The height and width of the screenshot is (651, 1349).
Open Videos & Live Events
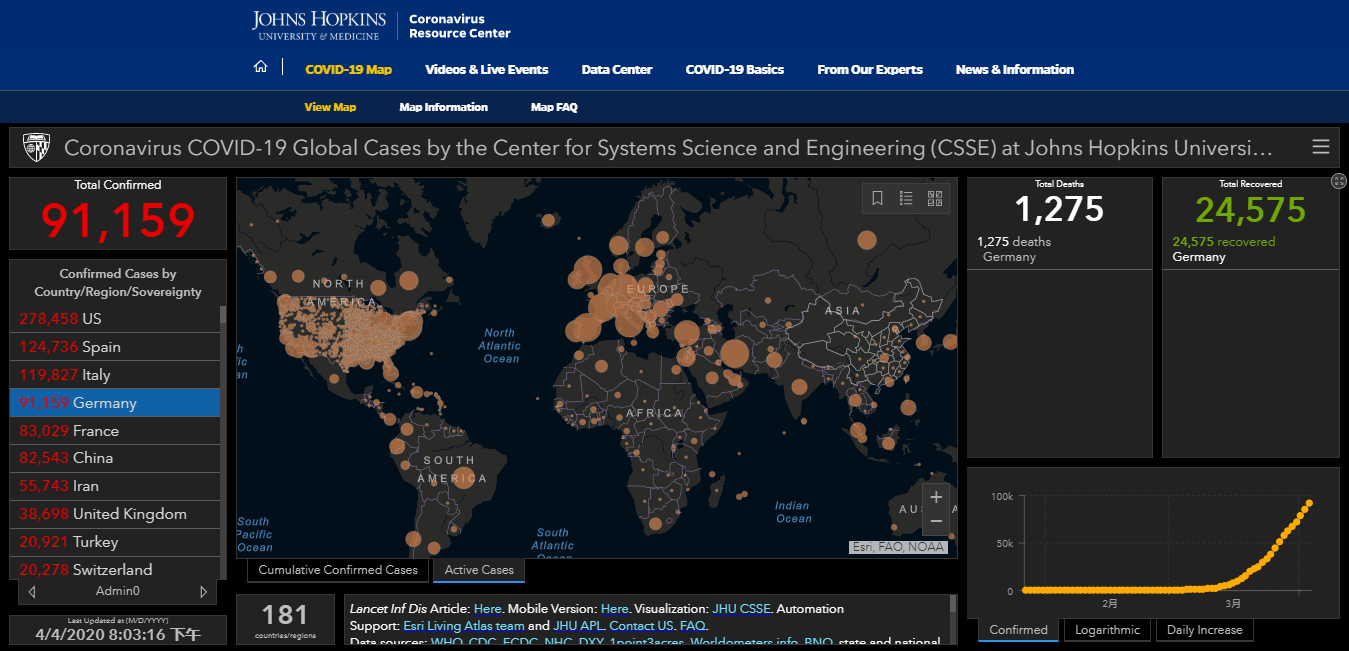click(487, 70)
